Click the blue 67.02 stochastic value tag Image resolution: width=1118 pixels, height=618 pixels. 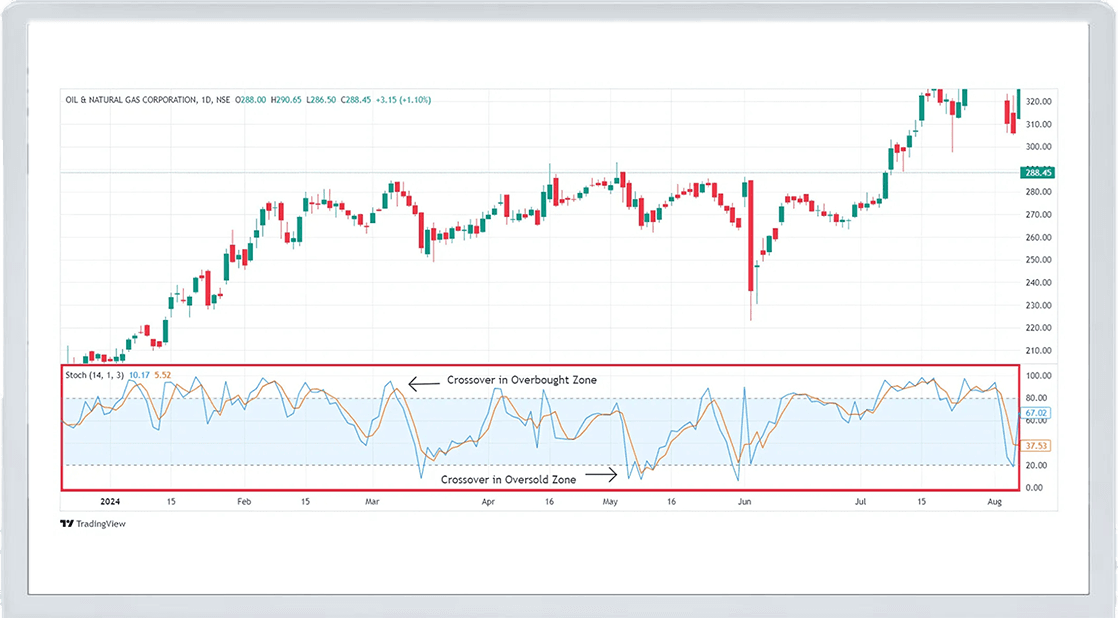pos(1039,413)
